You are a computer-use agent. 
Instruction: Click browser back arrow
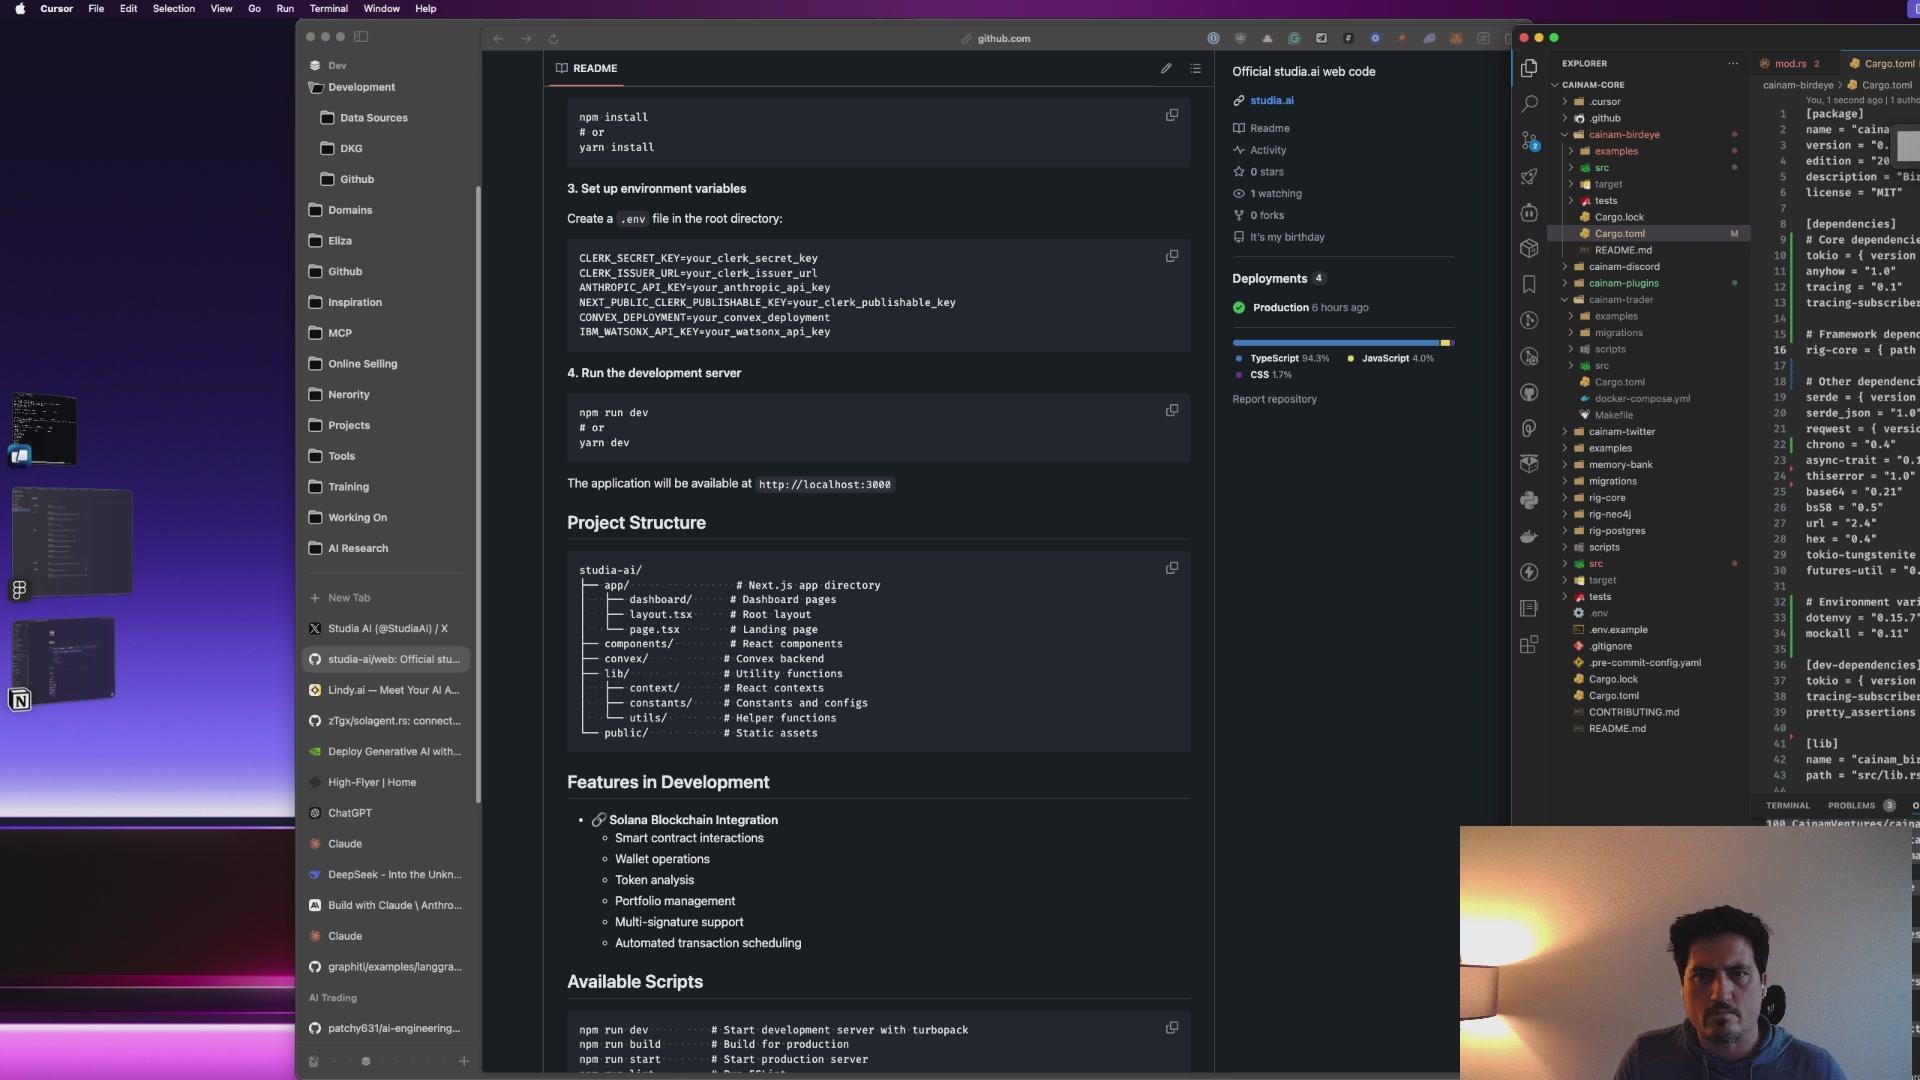point(498,38)
